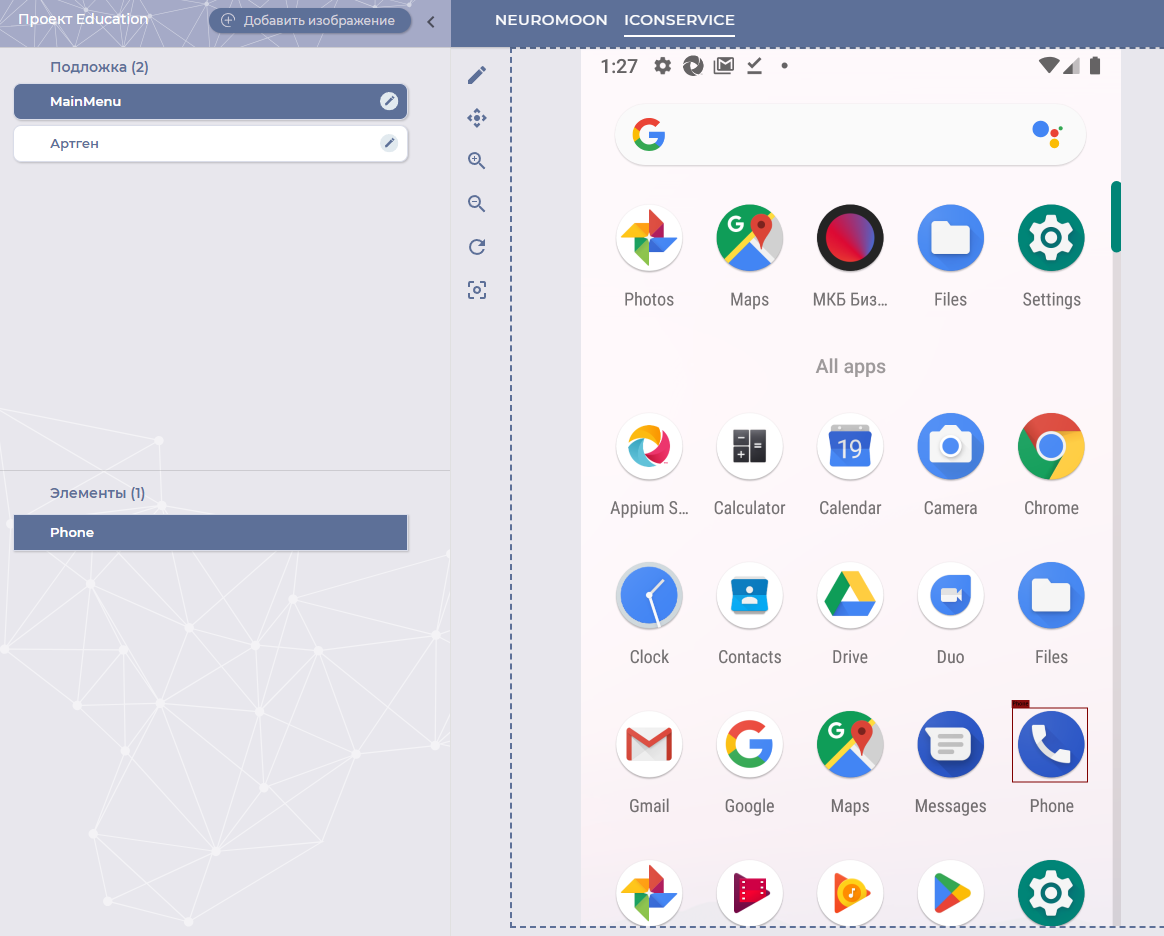Open Play Music icon in bottom row
The image size is (1164, 936).
850,893
